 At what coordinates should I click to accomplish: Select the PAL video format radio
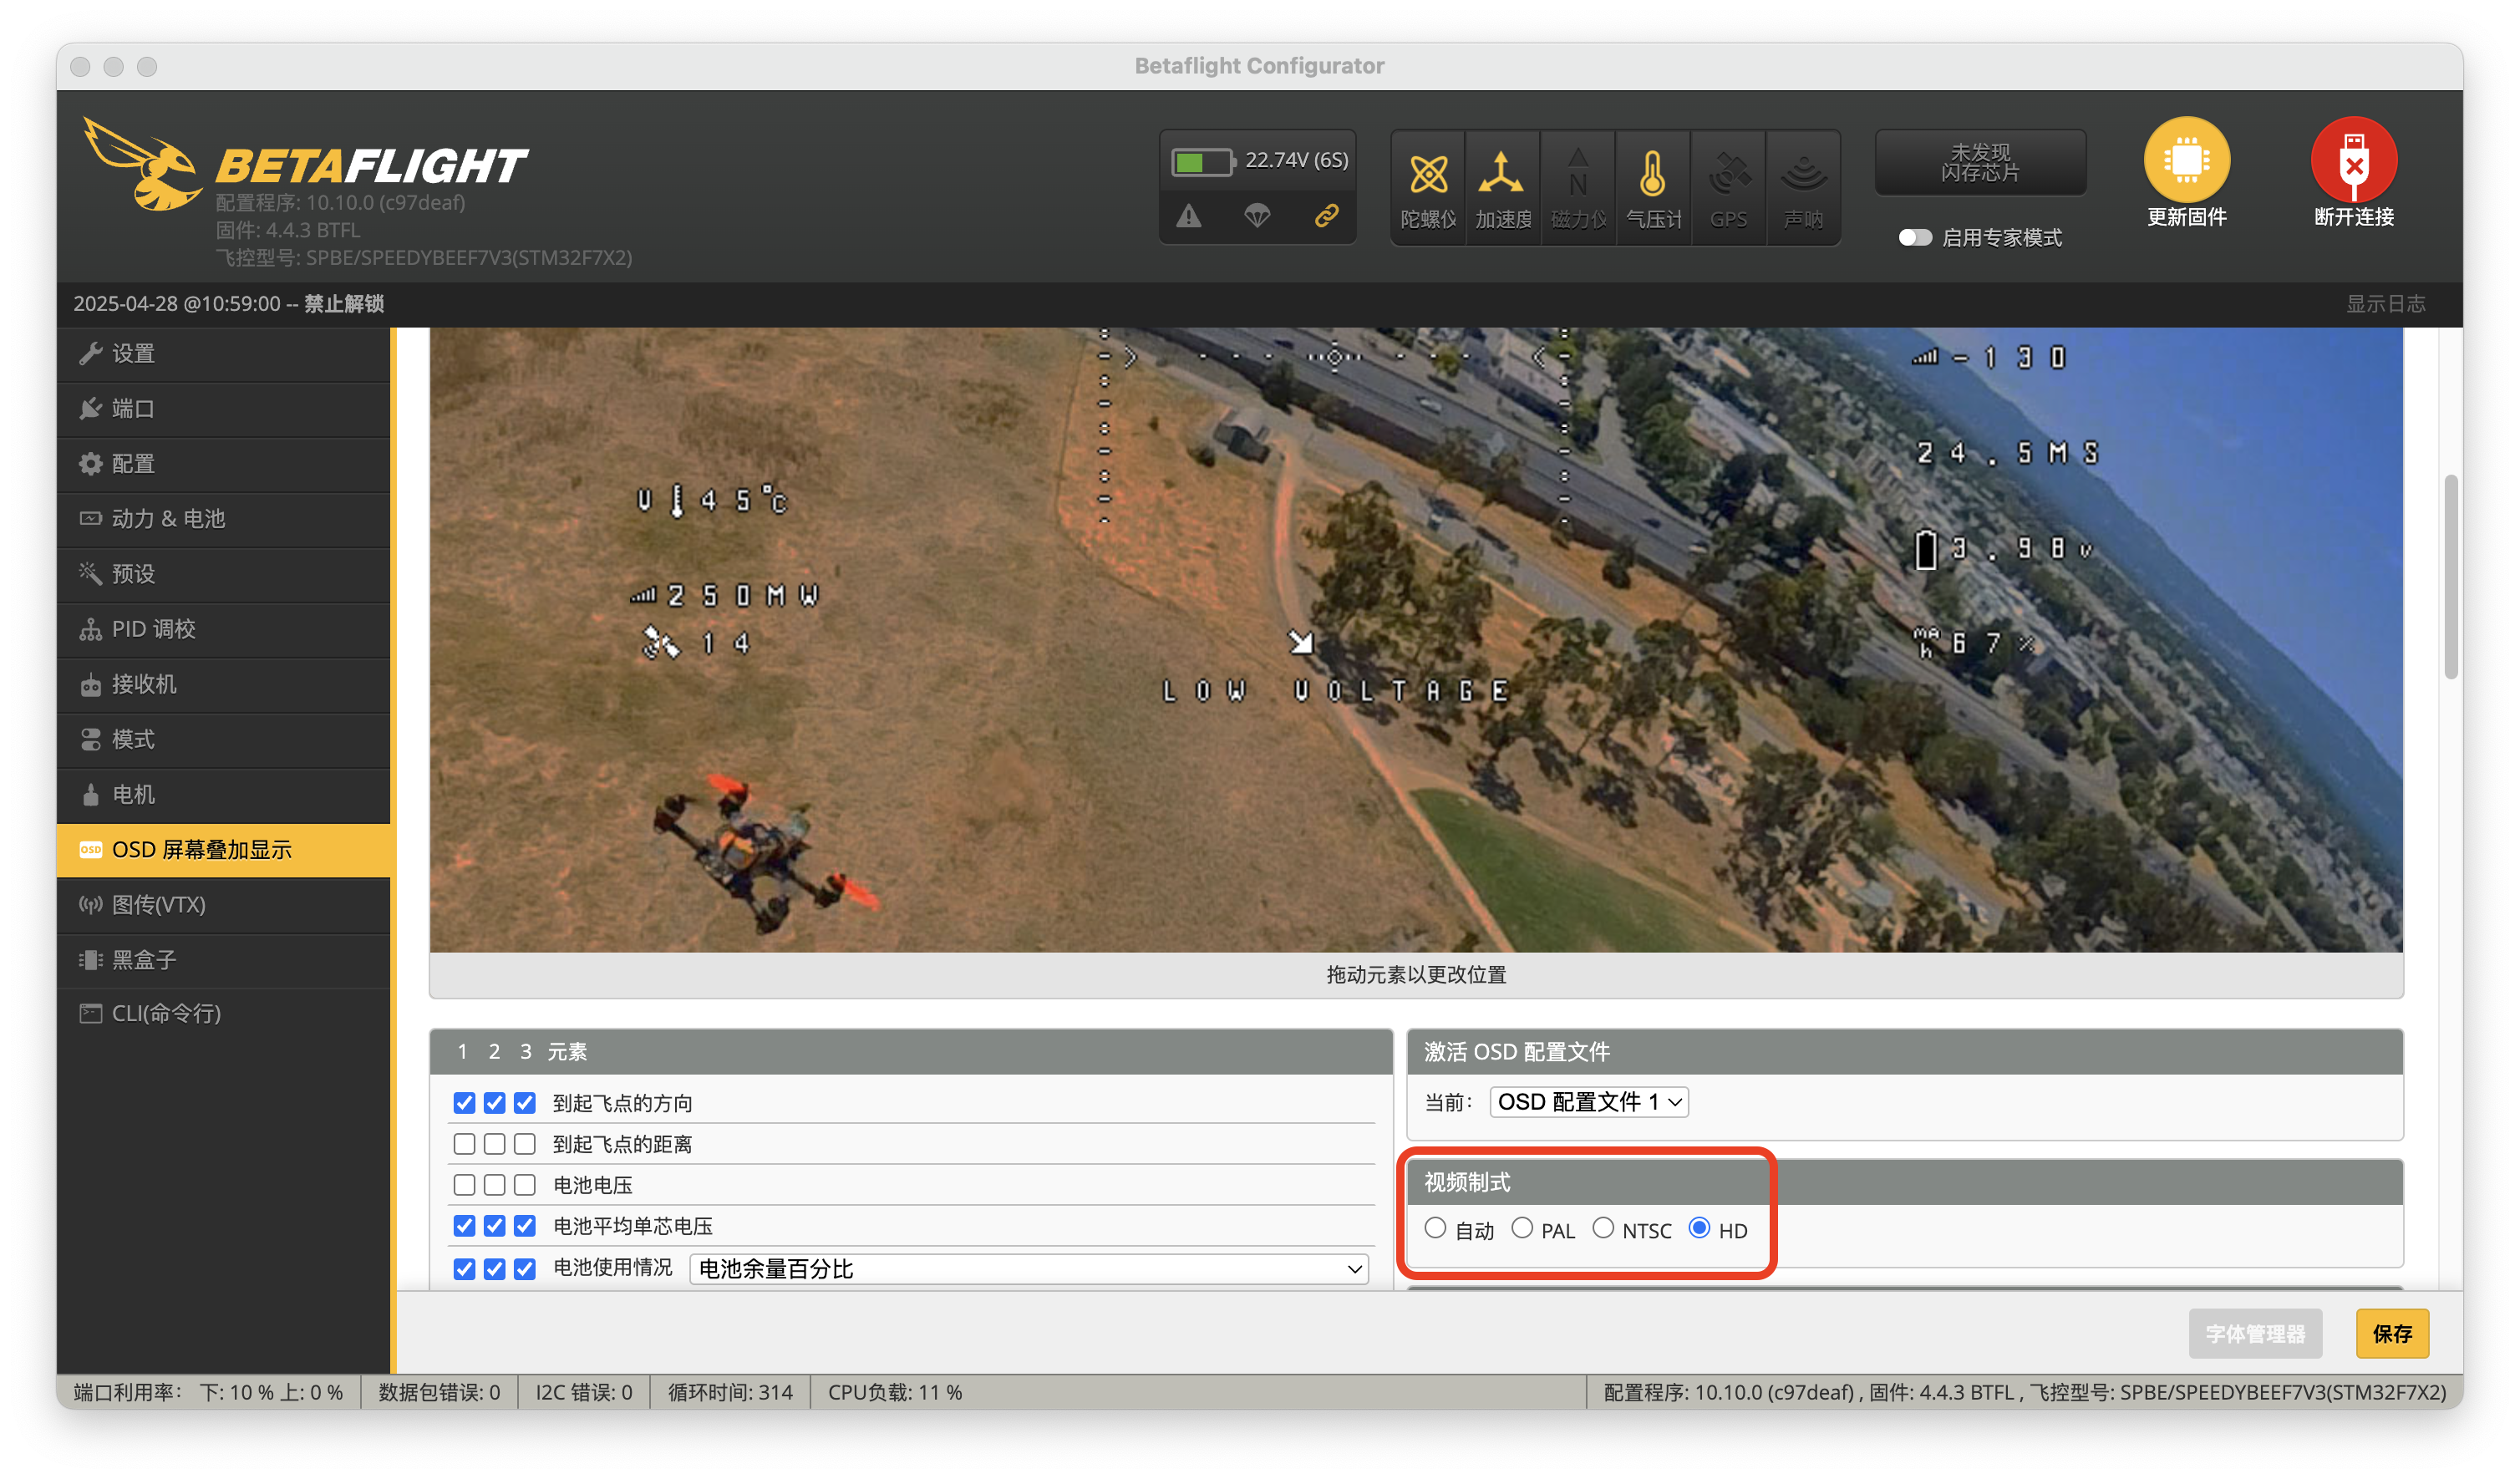1522,1228
